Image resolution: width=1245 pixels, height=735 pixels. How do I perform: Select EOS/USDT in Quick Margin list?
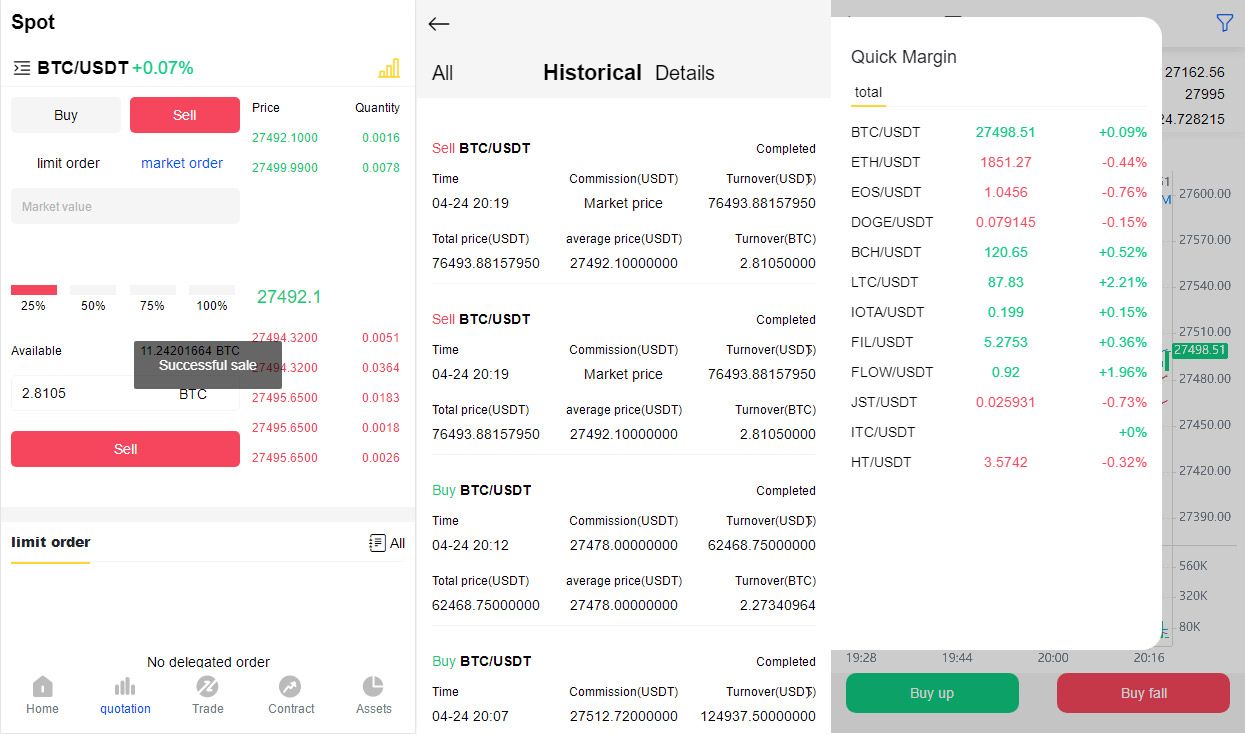[x=999, y=192]
